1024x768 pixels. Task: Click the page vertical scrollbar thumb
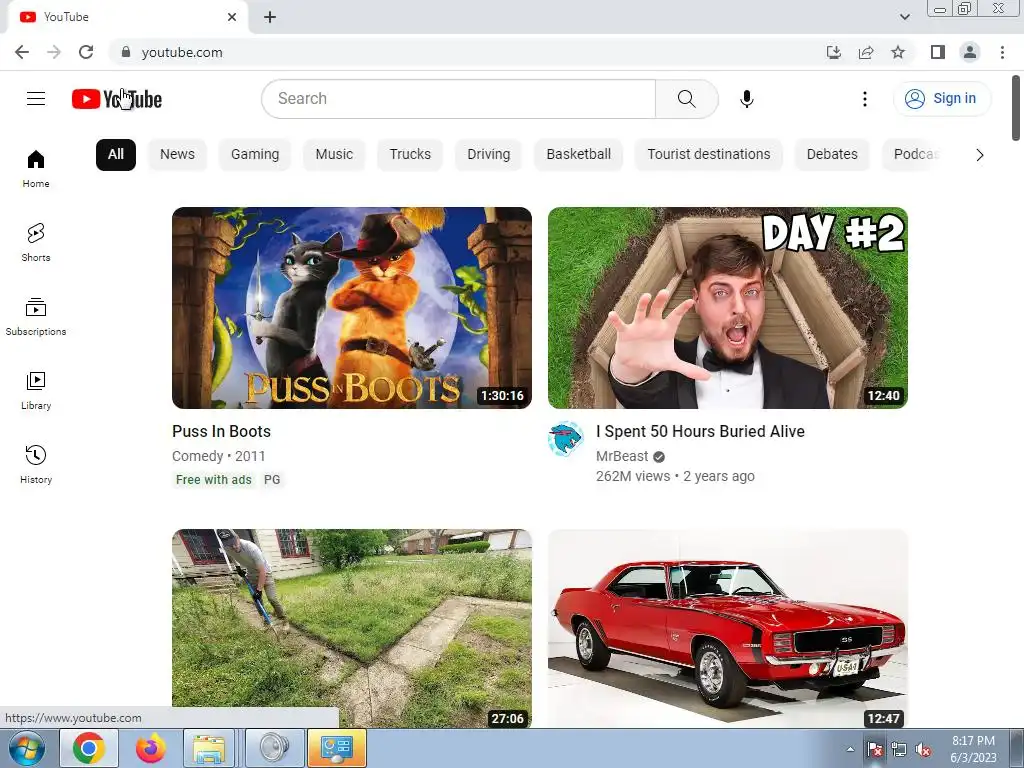tap(1016, 108)
